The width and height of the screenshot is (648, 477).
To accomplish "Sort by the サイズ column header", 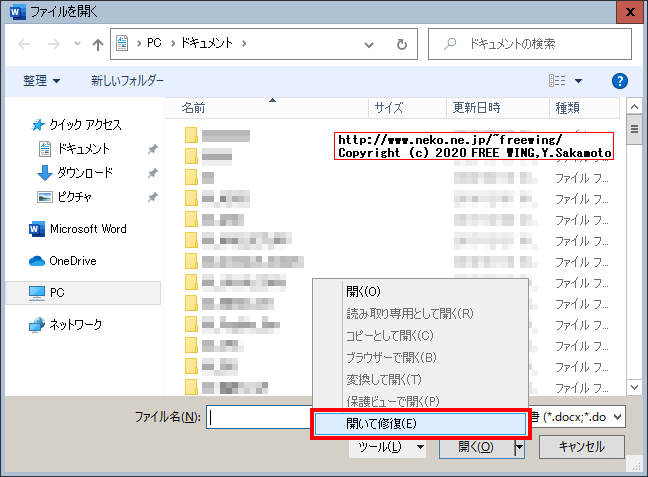I will pos(407,108).
